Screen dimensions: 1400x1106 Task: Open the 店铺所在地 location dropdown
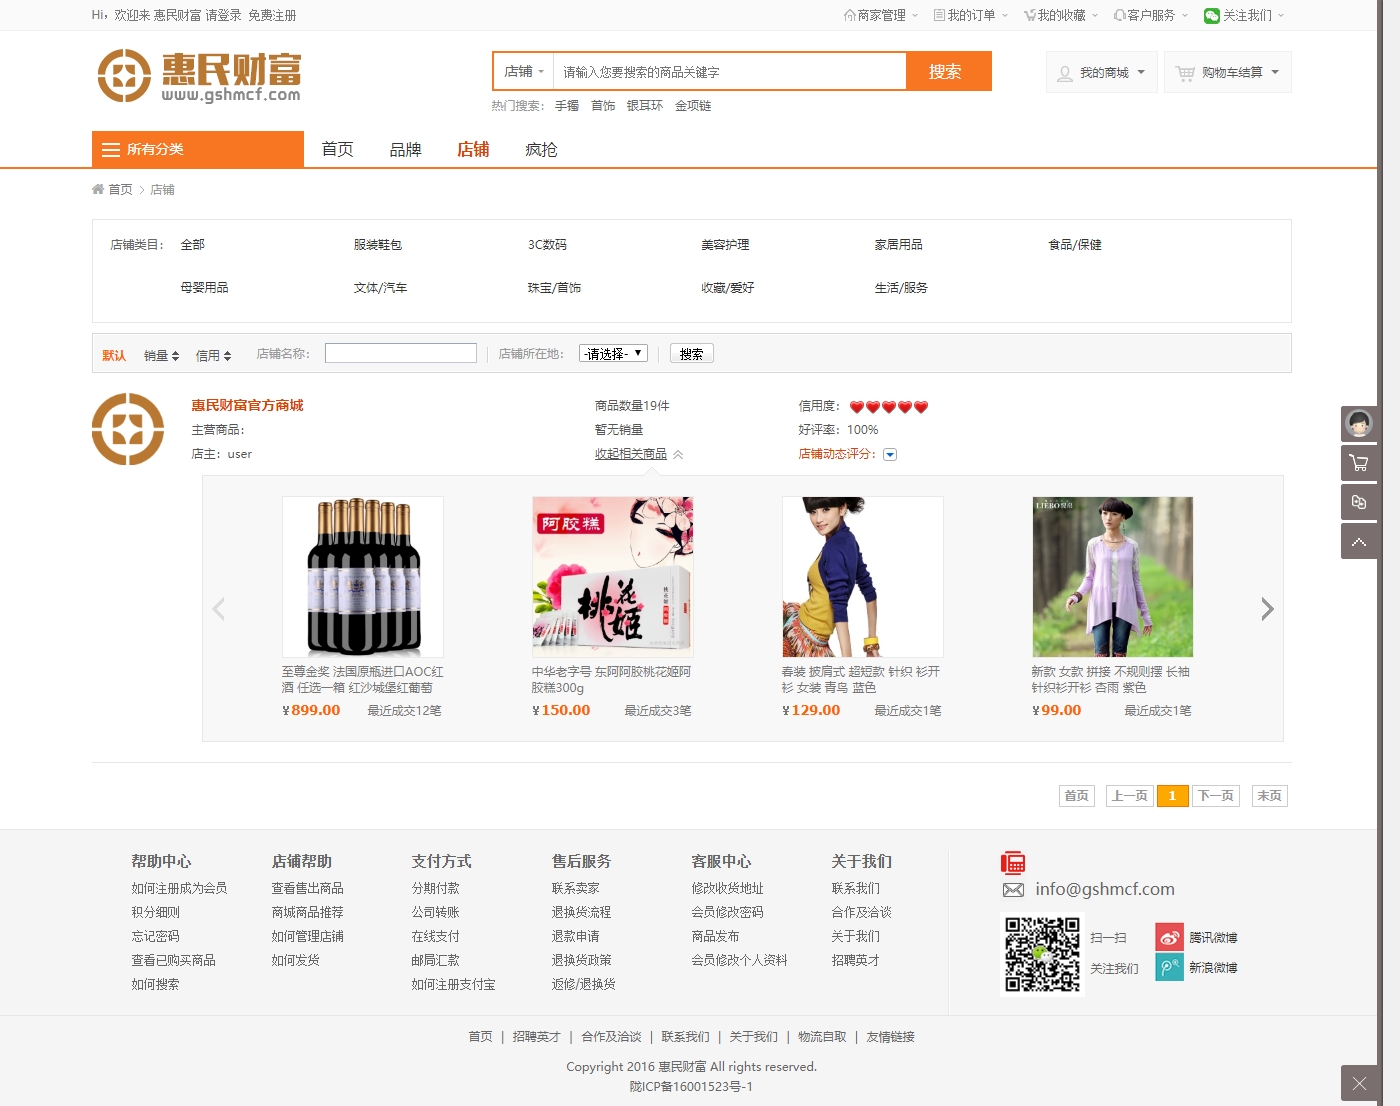point(613,353)
